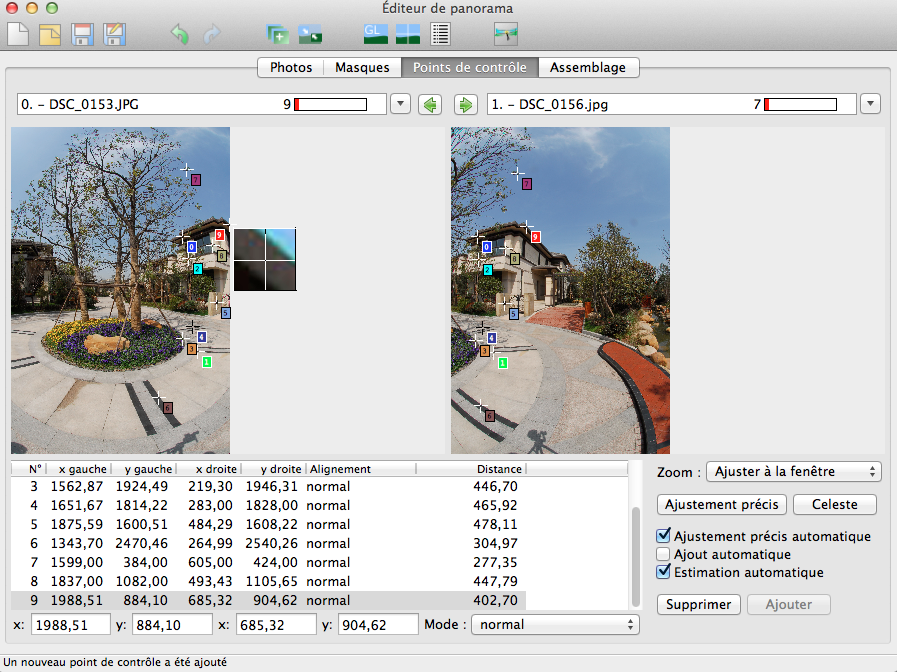Save the project with the floppy icon
Viewport: 897px width, 672px height.
82,35
